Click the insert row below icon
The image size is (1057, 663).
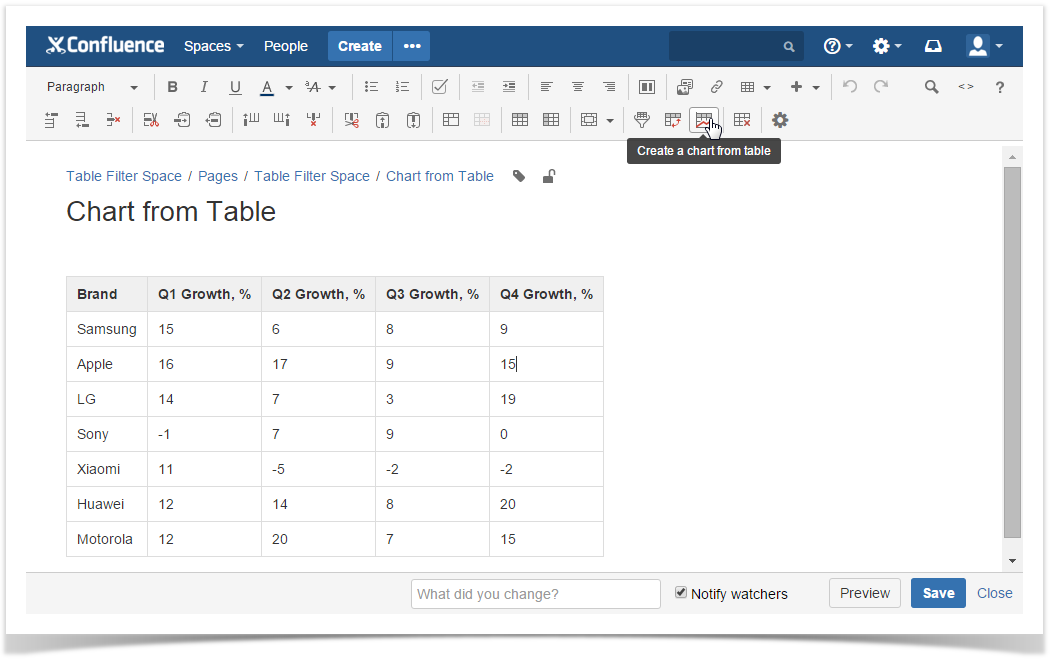pyautogui.click(x=82, y=121)
